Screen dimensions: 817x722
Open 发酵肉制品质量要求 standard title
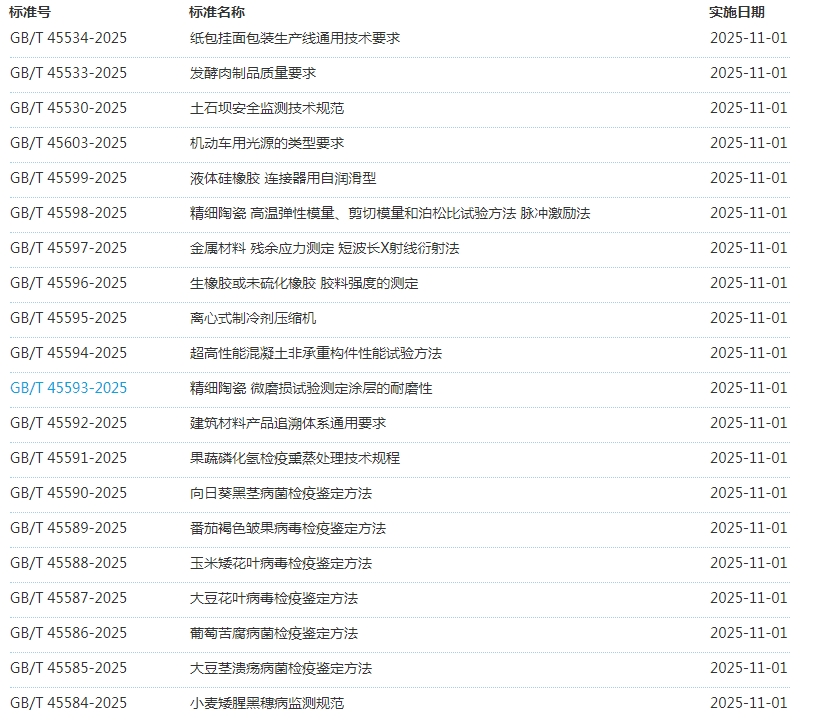(x=253, y=73)
